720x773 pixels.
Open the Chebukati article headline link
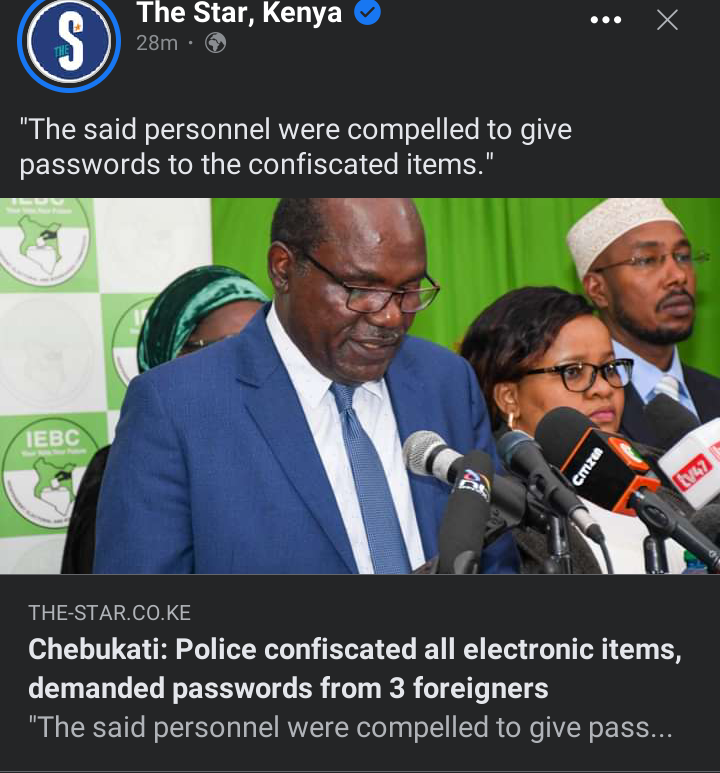coord(355,668)
